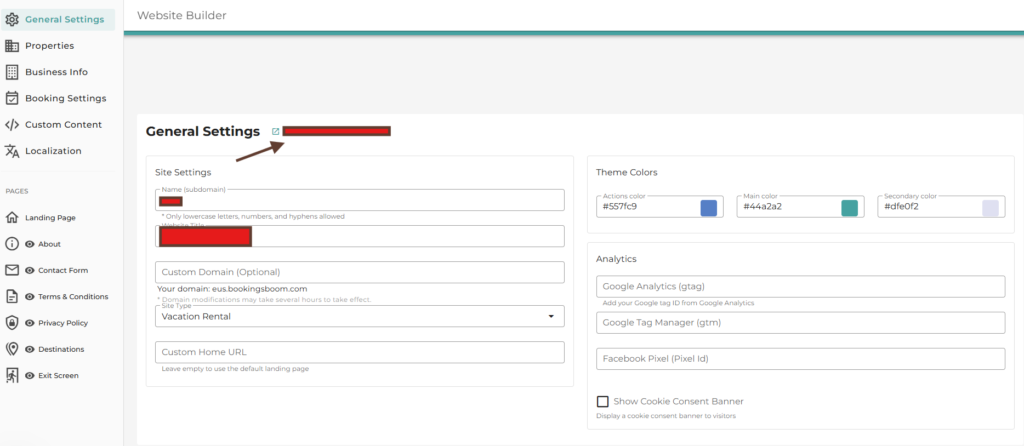Image resolution: width=1024 pixels, height=446 pixels.
Task: Click the Actions color swatch
Action: 708,208
